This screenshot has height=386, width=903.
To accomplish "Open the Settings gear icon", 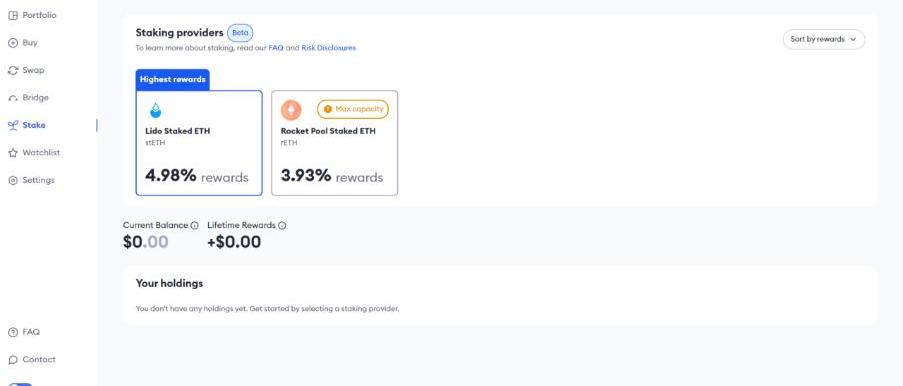I will point(13,180).
